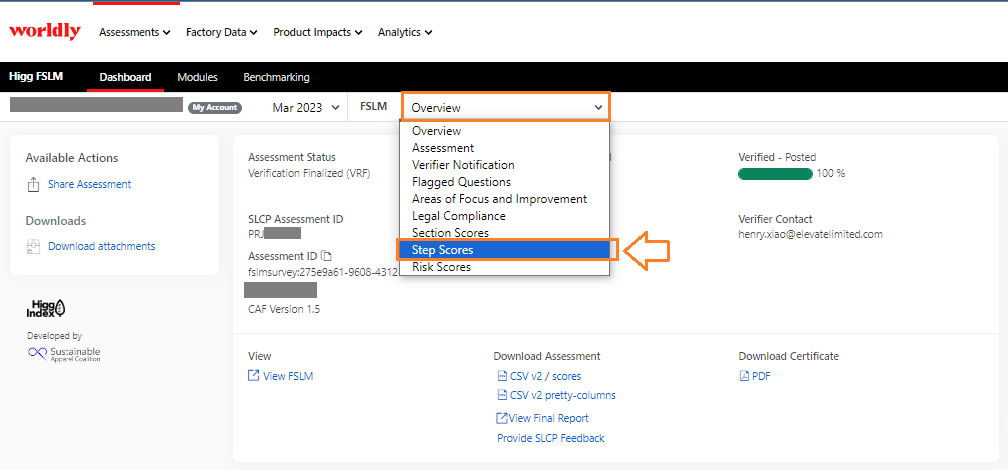
Task: Copy the Assessment ID with the copy icon
Action: 327,255
